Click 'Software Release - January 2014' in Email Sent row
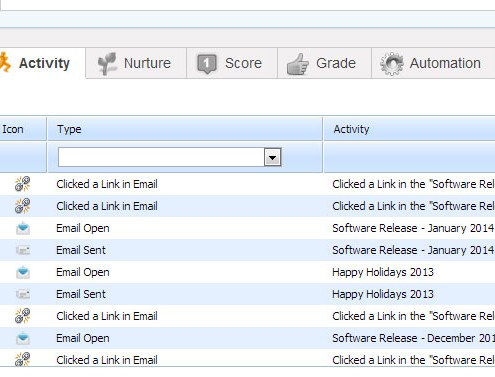 pos(413,250)
